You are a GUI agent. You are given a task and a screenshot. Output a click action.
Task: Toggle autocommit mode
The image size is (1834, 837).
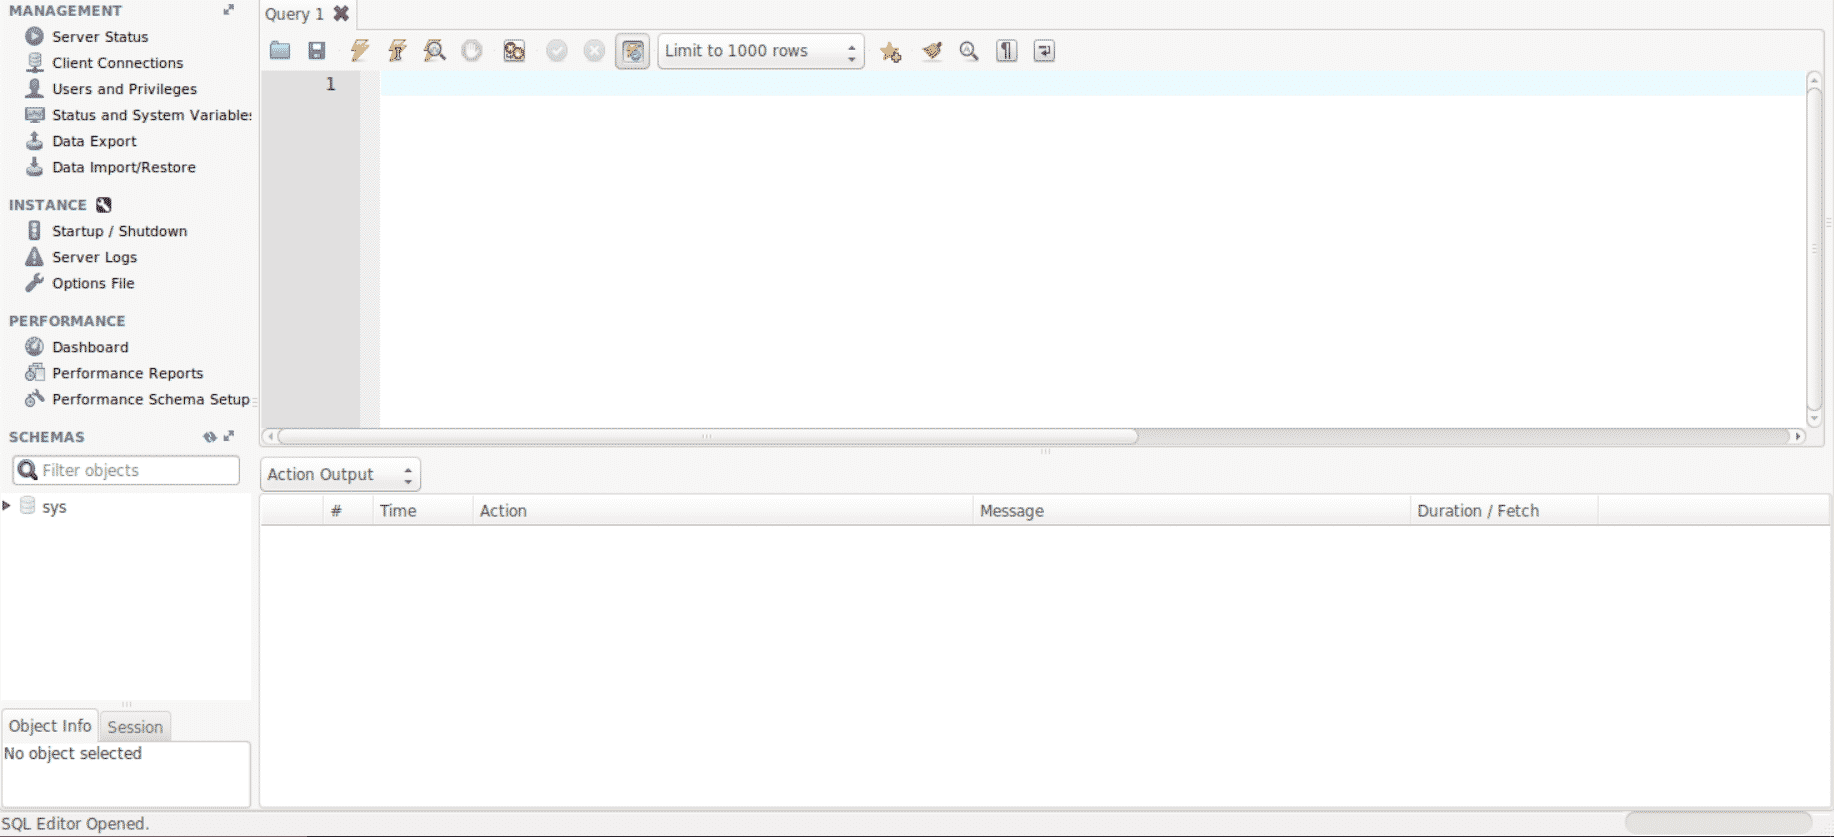click(x=633, y=51)
